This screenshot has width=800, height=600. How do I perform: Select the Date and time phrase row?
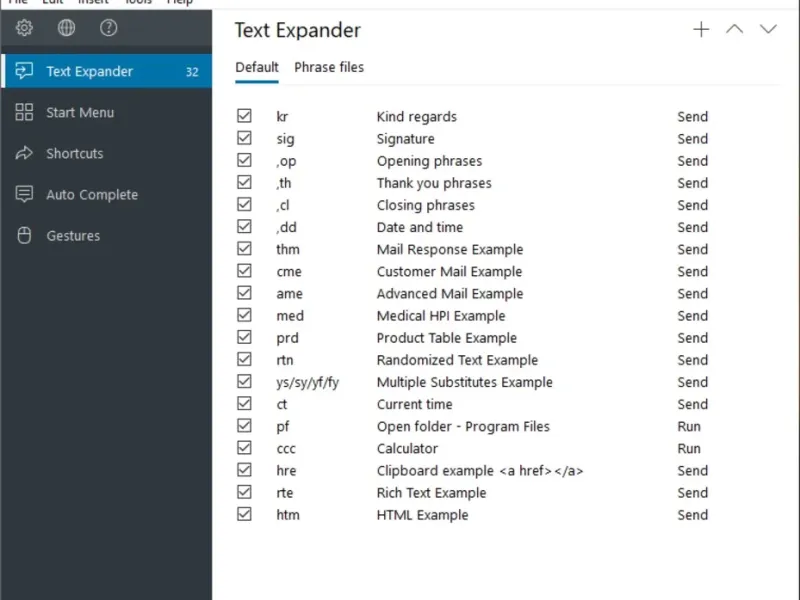[x=420, y=228]
